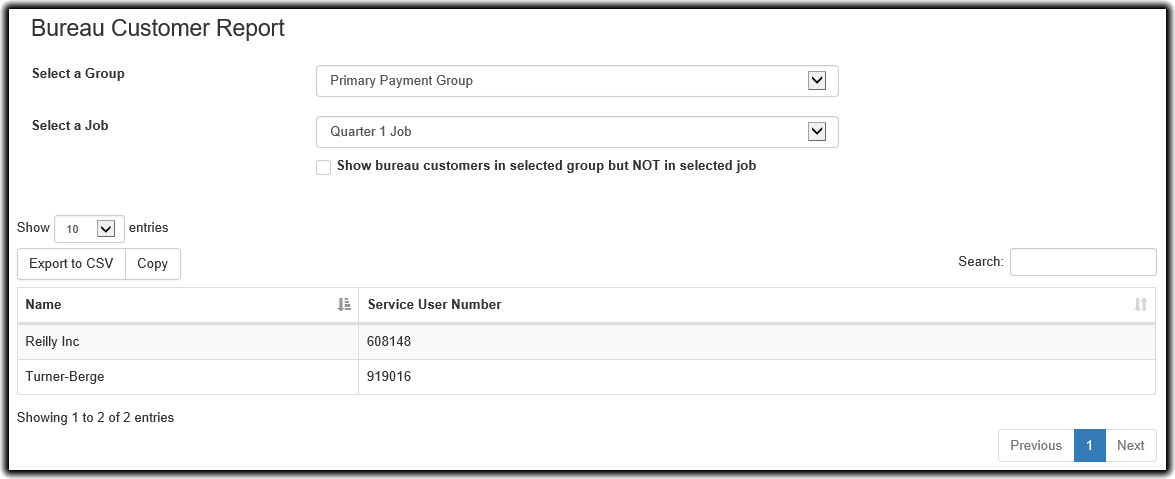Open the Show entries count dropdown
This screenshot has height=479, width=1175.
point(89,229)
